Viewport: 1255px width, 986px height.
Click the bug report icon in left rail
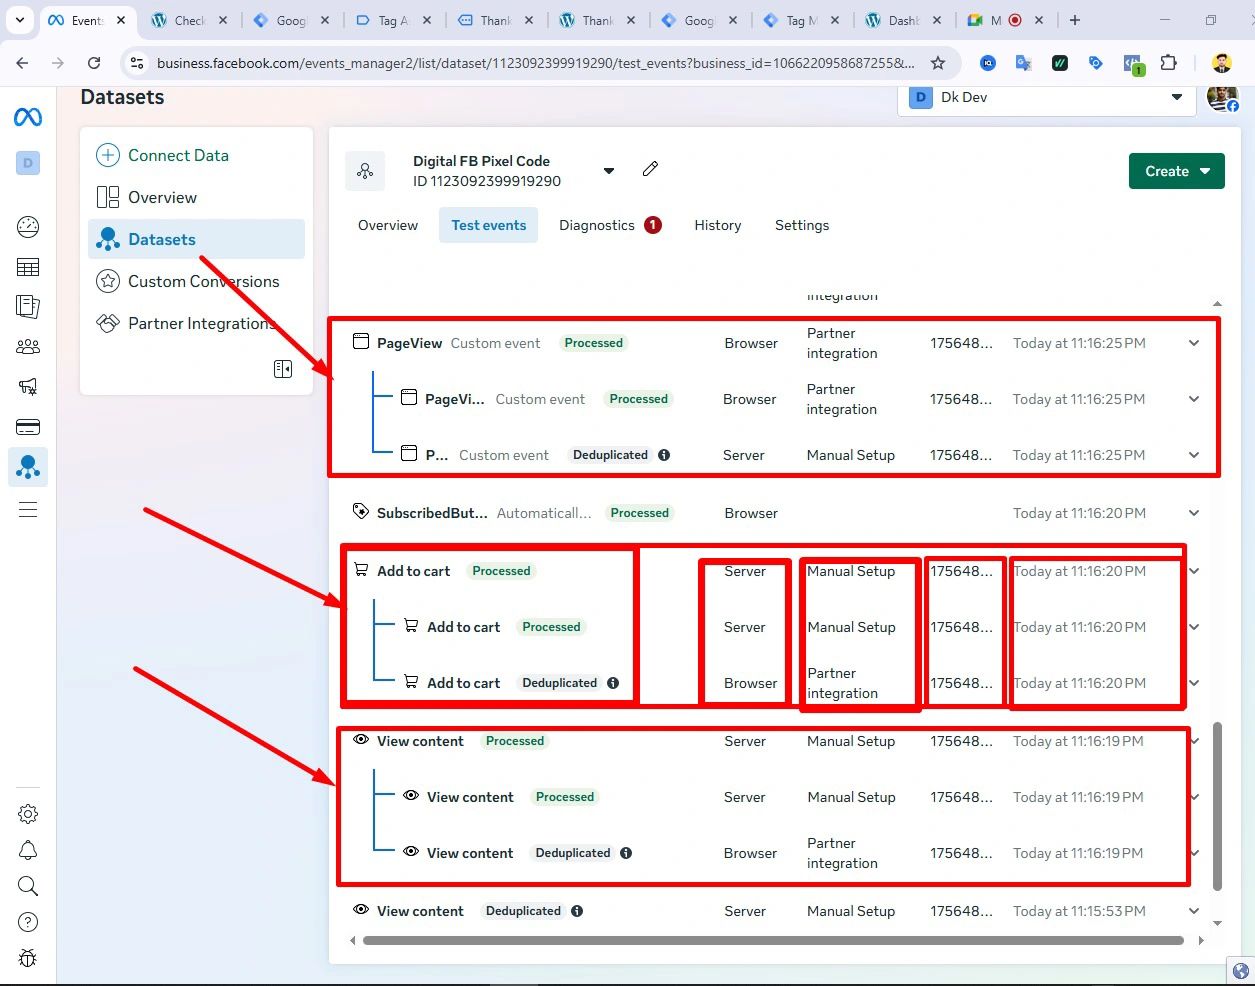[28, 958]
